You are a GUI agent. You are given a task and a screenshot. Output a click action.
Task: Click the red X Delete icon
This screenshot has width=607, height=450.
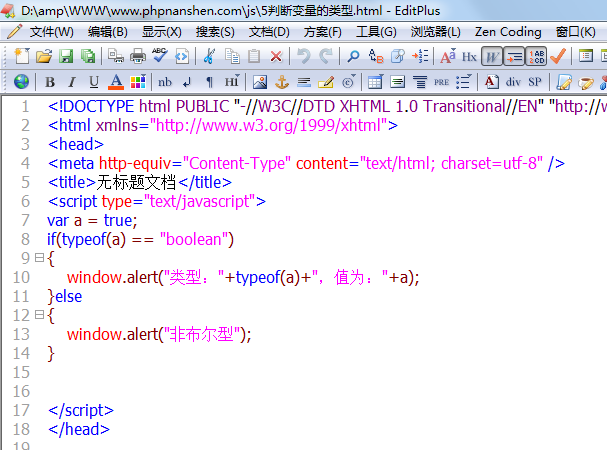tap(276, 57)
